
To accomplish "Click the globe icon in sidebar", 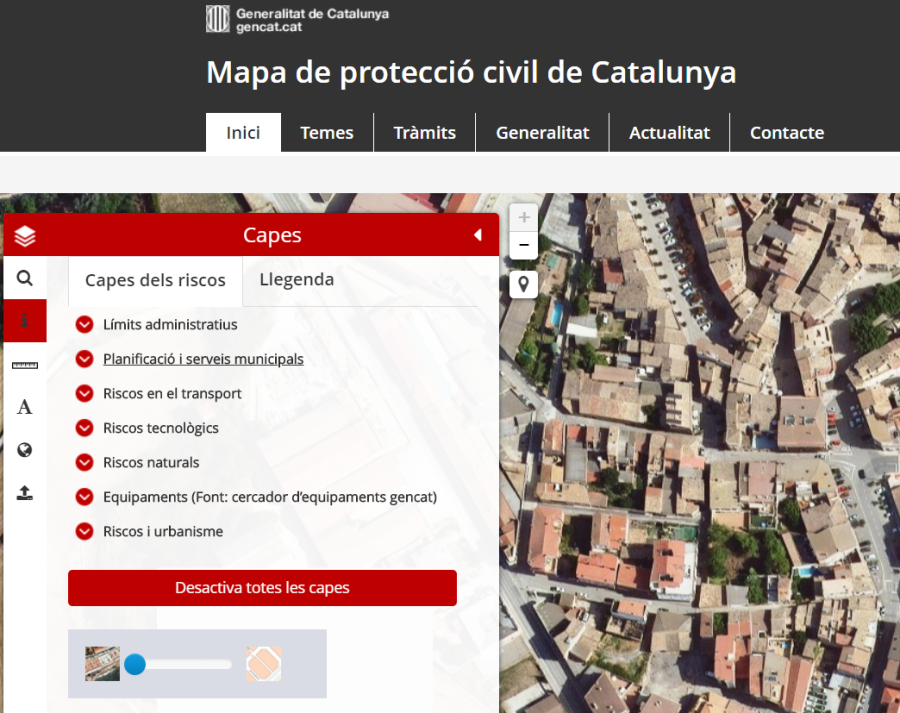I will coord(25,450).
